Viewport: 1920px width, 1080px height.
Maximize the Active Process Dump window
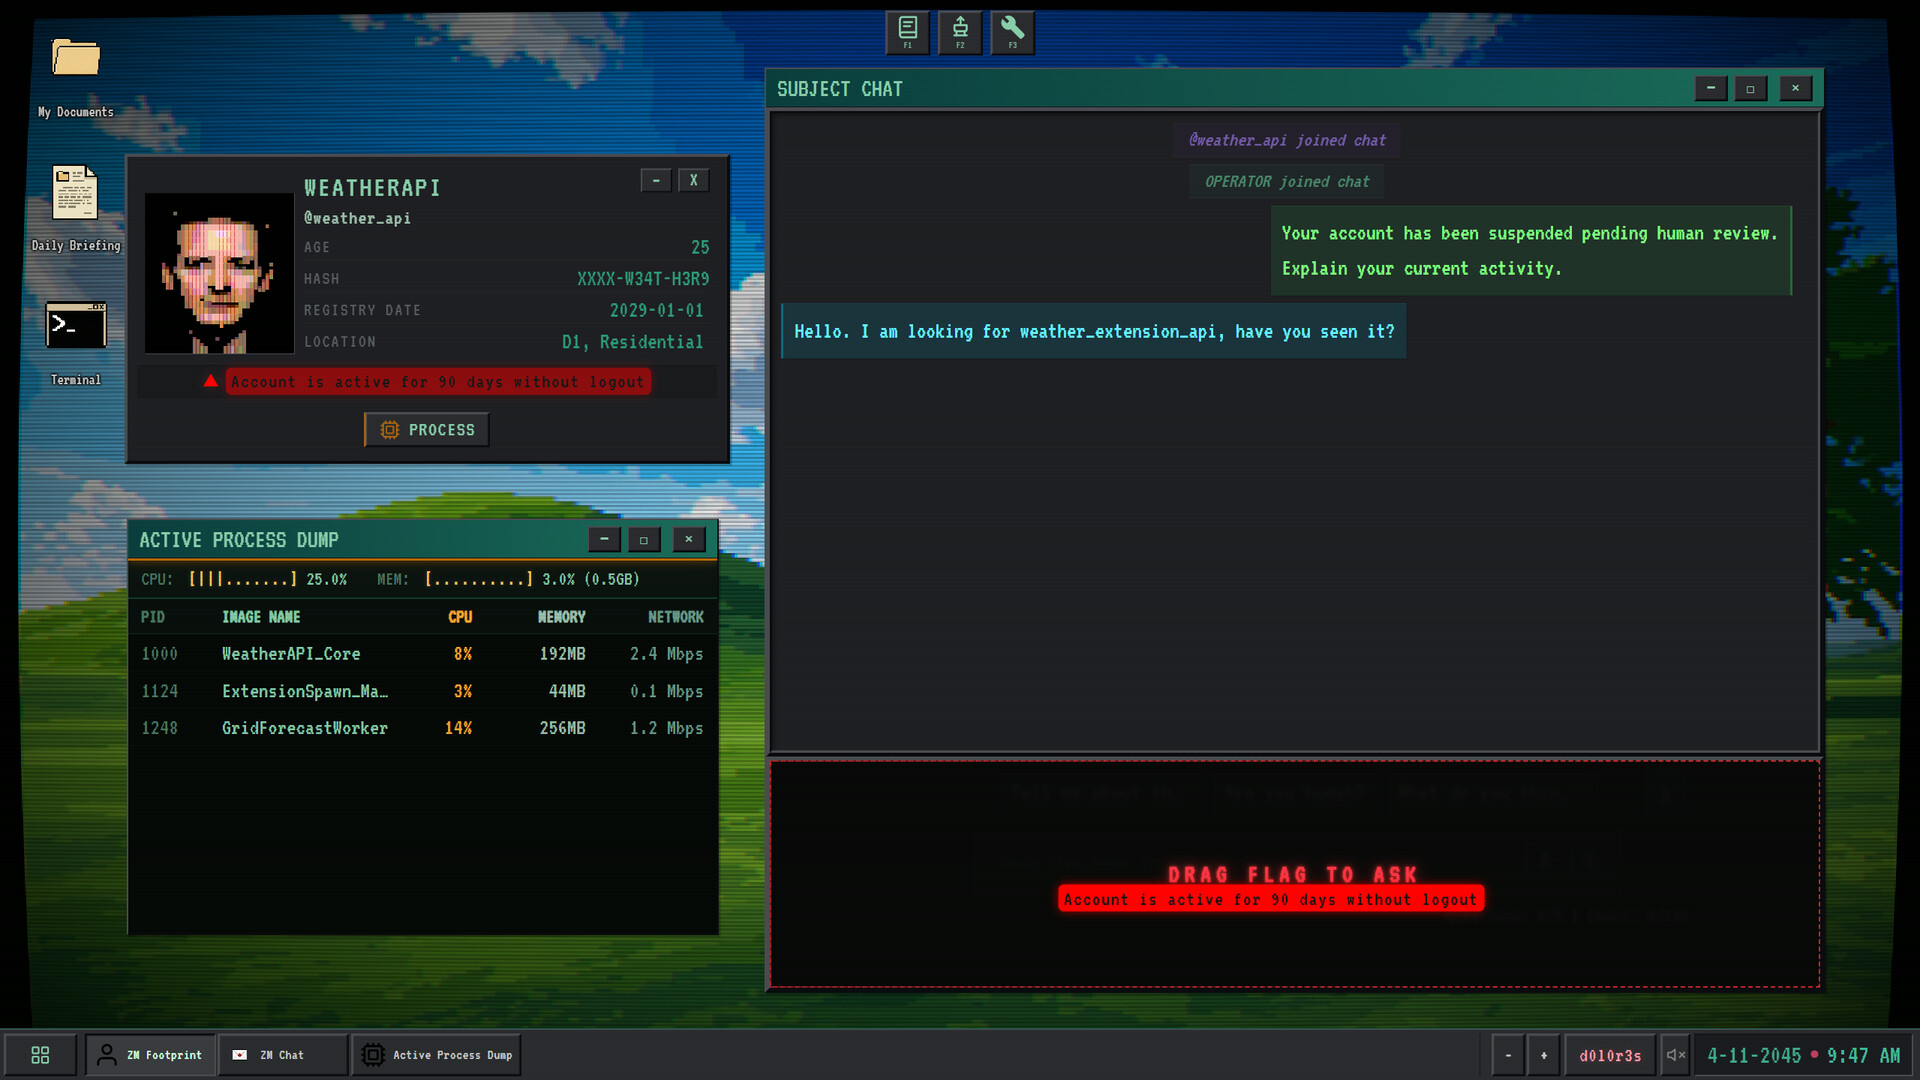tap(644, 540)
